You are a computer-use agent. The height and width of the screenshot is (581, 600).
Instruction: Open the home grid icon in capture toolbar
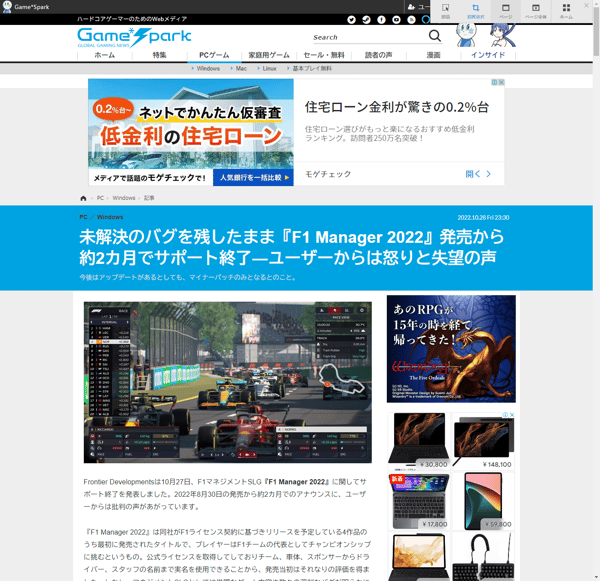(566, 11)
